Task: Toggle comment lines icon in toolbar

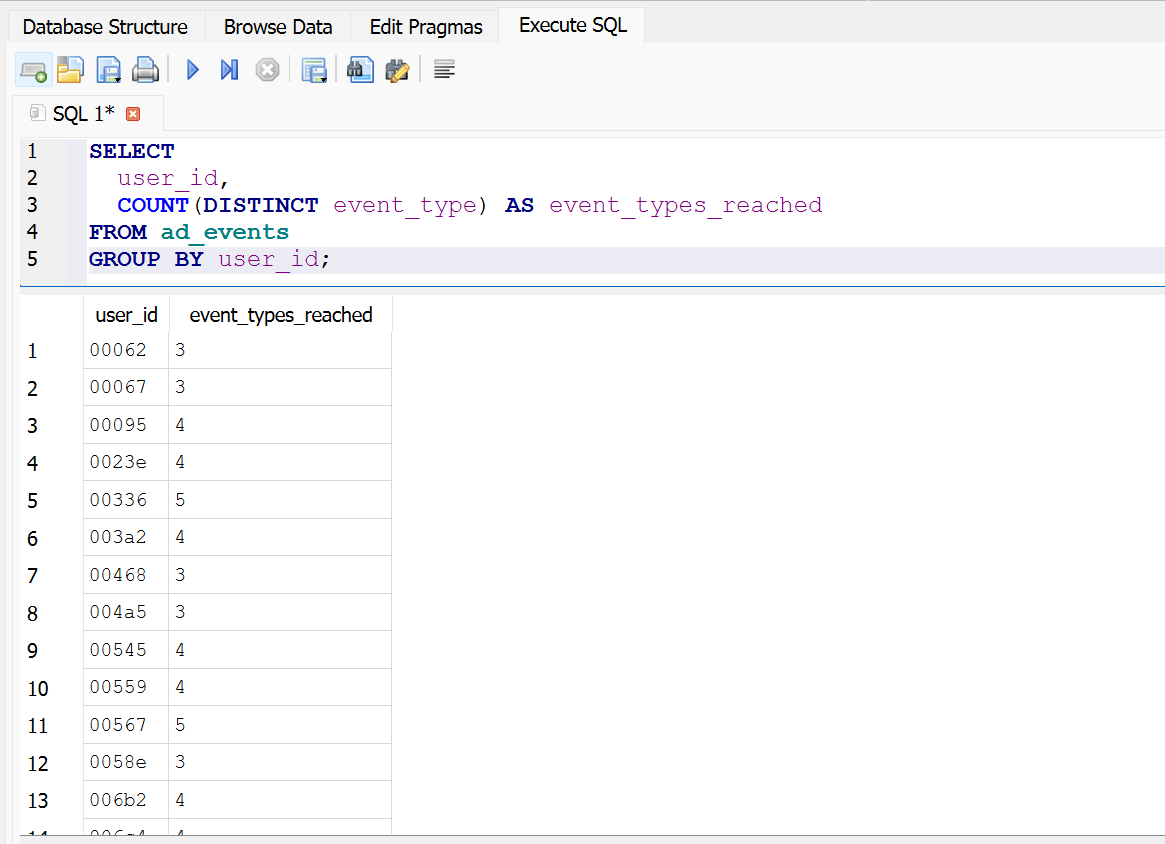Action: point(445,70)
